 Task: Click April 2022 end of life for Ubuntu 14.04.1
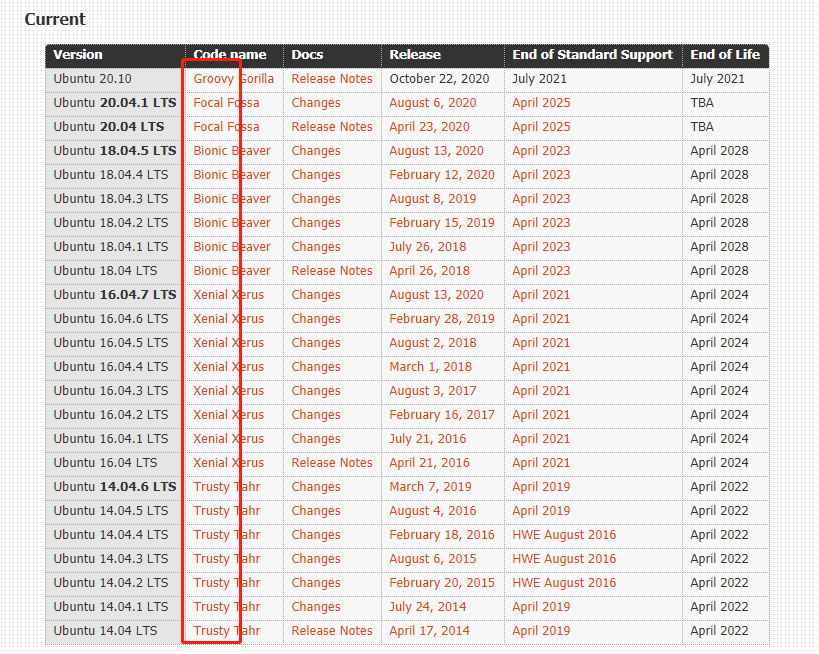pyautogui.click(x=719, y=608)
